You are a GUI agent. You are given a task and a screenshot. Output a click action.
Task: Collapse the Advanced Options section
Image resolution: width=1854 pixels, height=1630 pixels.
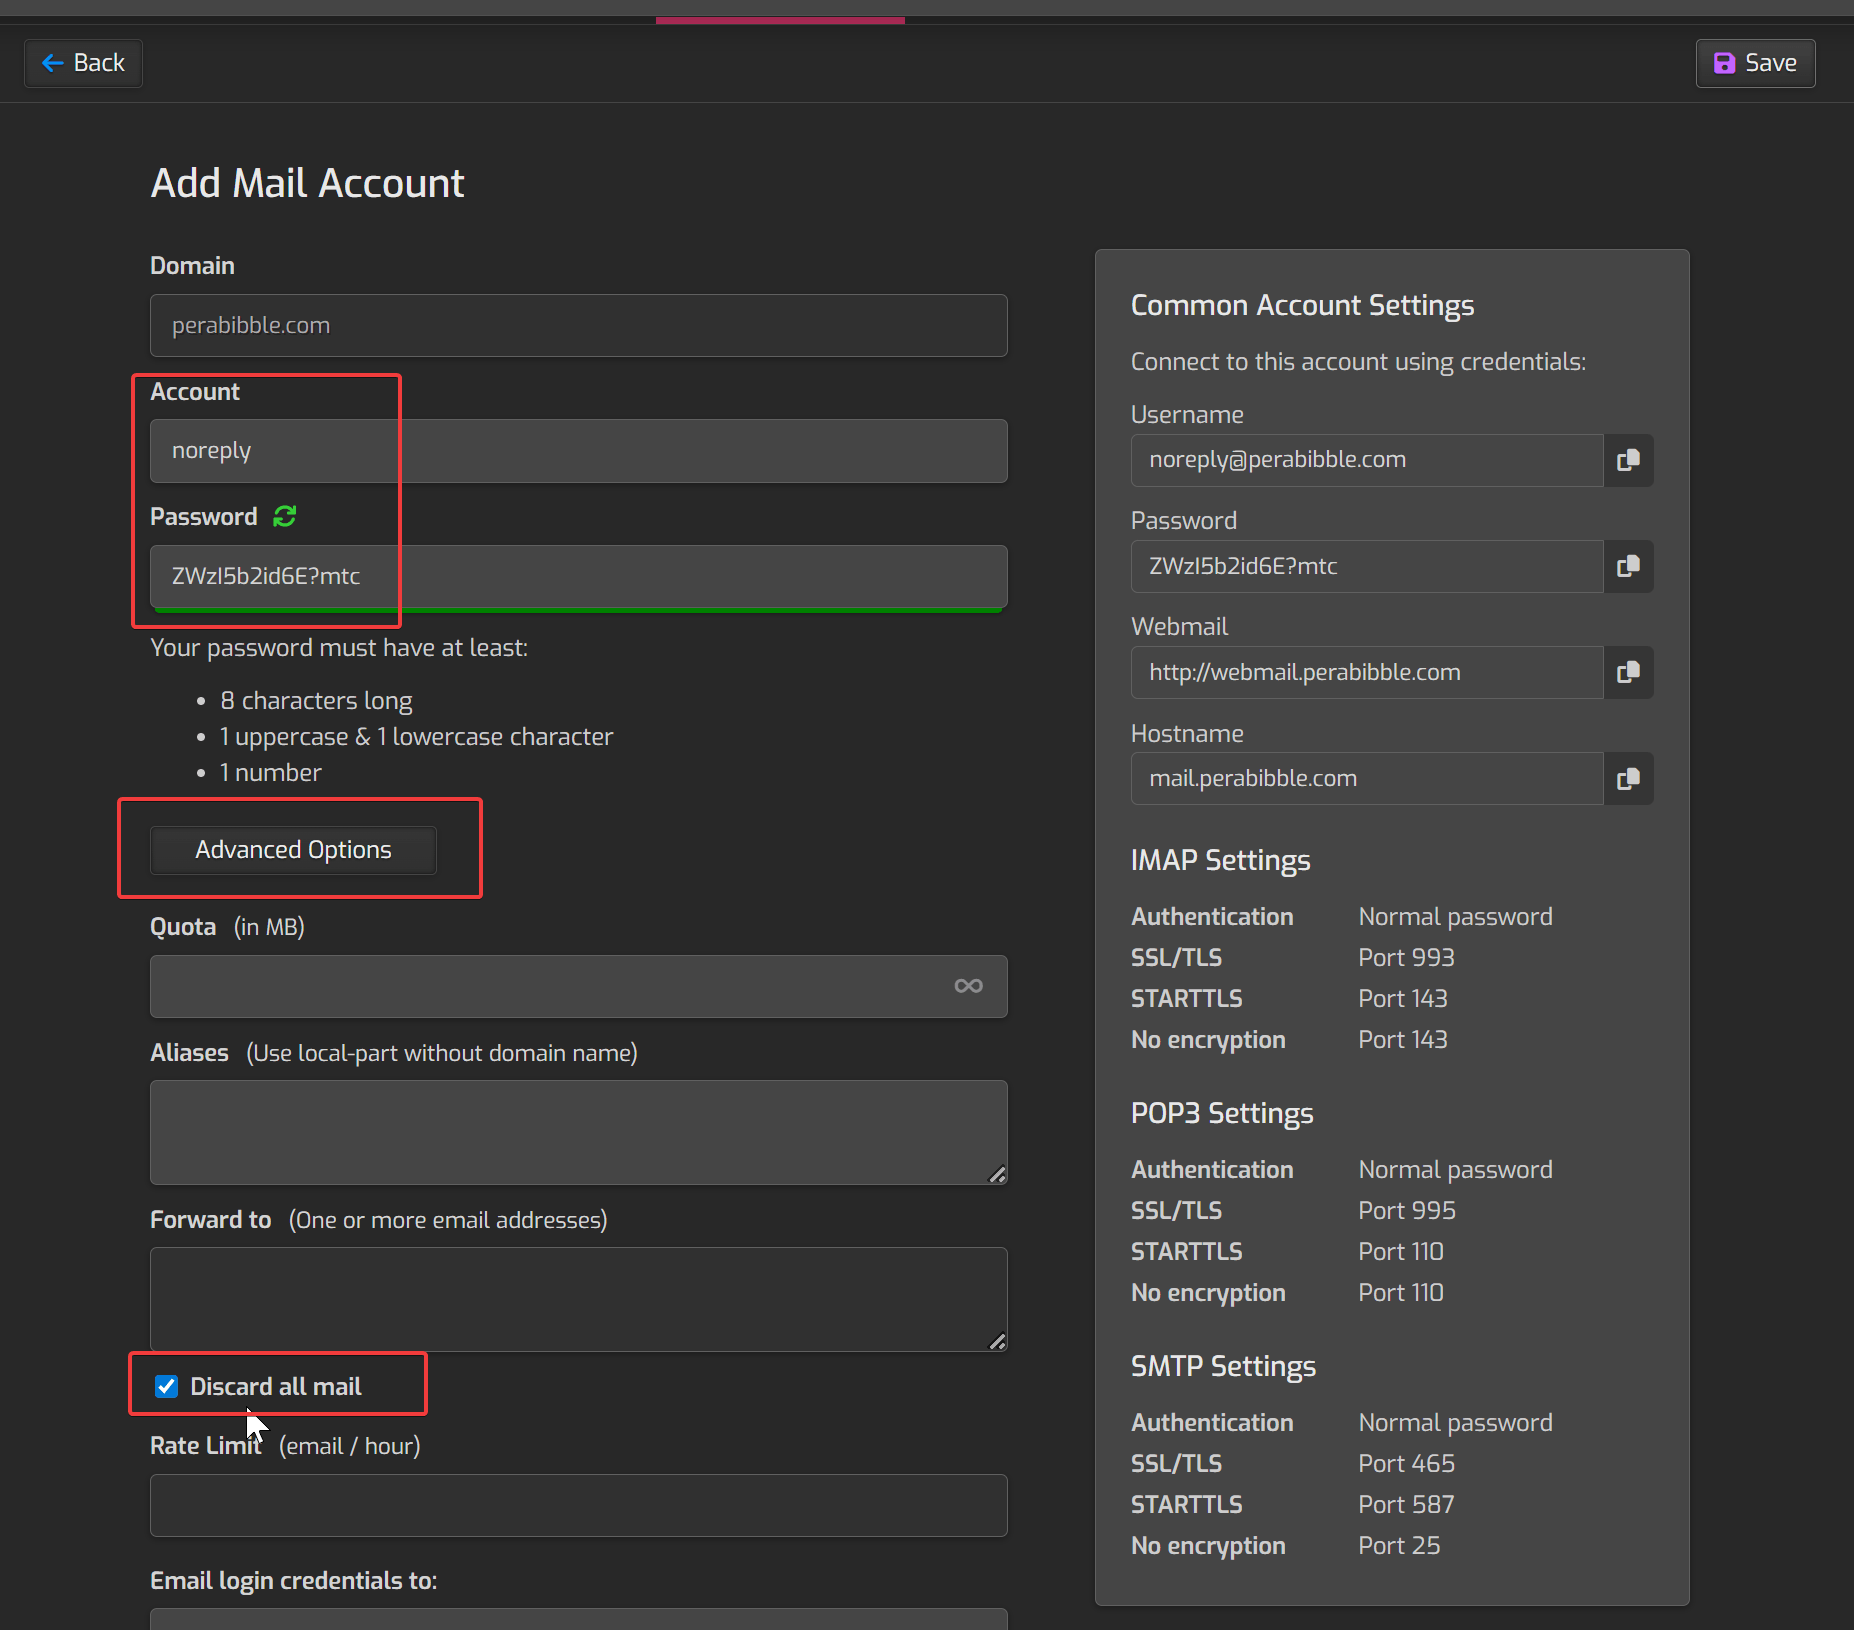(293, 849)
